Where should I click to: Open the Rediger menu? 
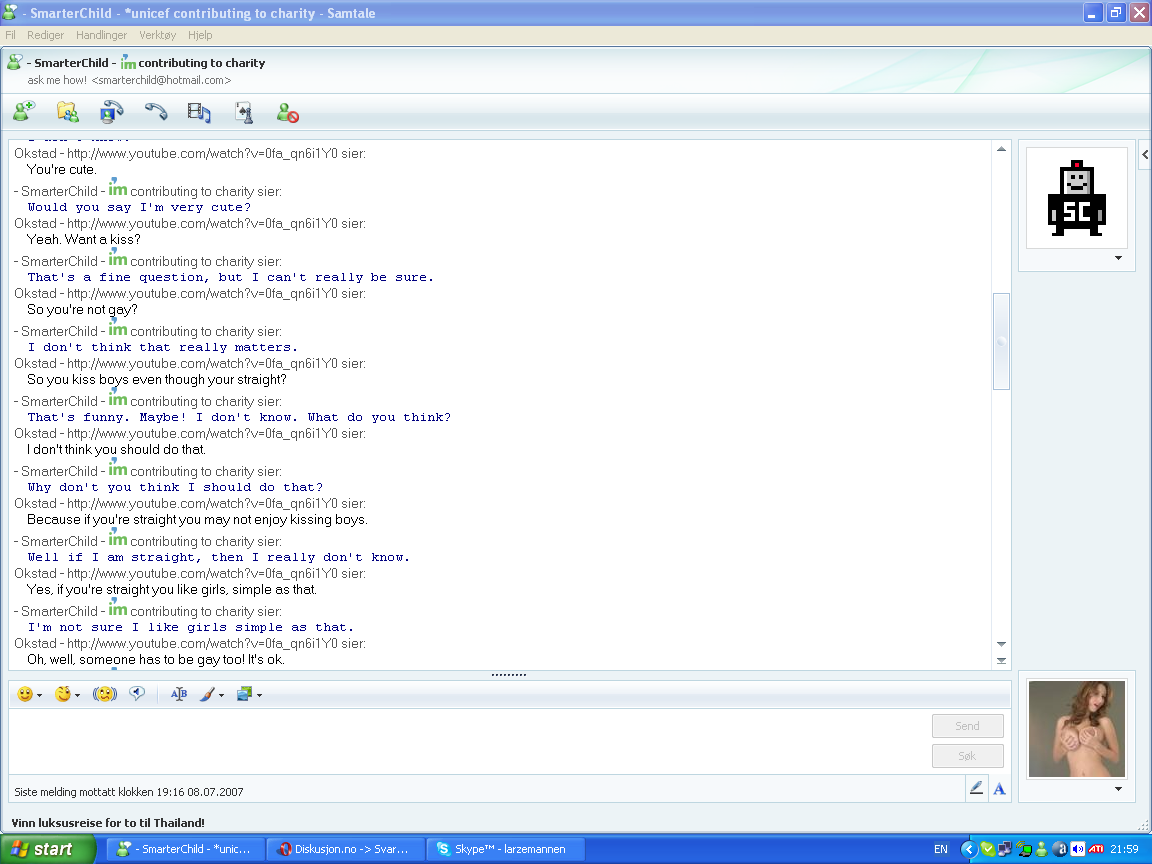tap(46, 35)
